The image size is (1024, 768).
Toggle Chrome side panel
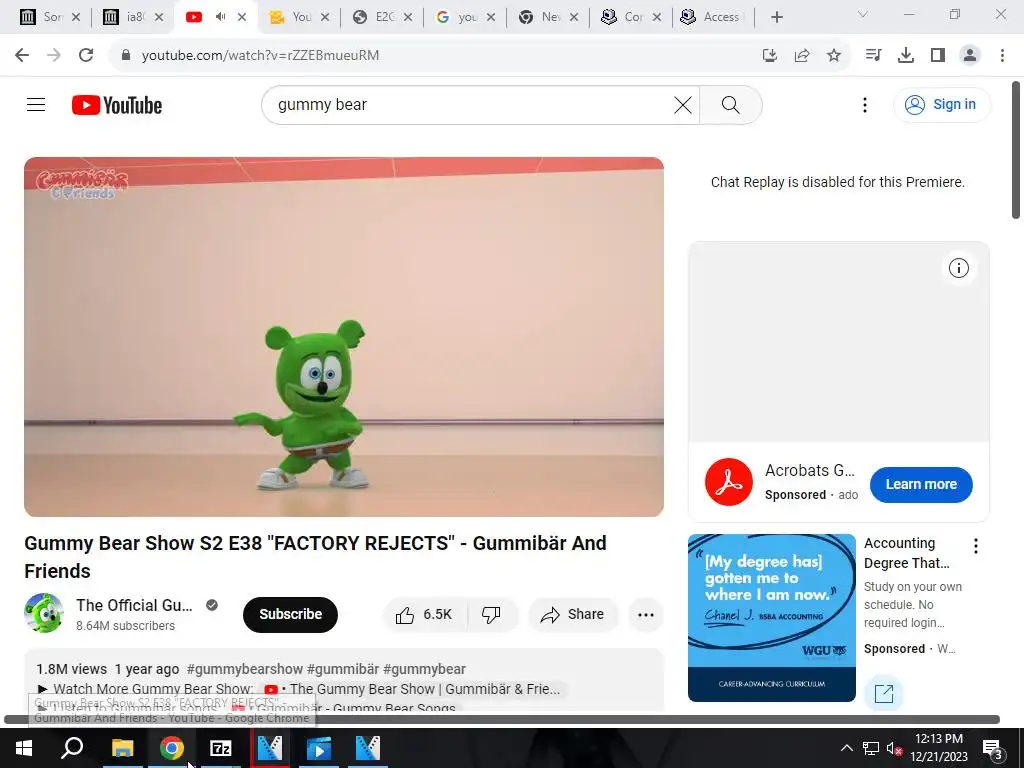(938, 55)
